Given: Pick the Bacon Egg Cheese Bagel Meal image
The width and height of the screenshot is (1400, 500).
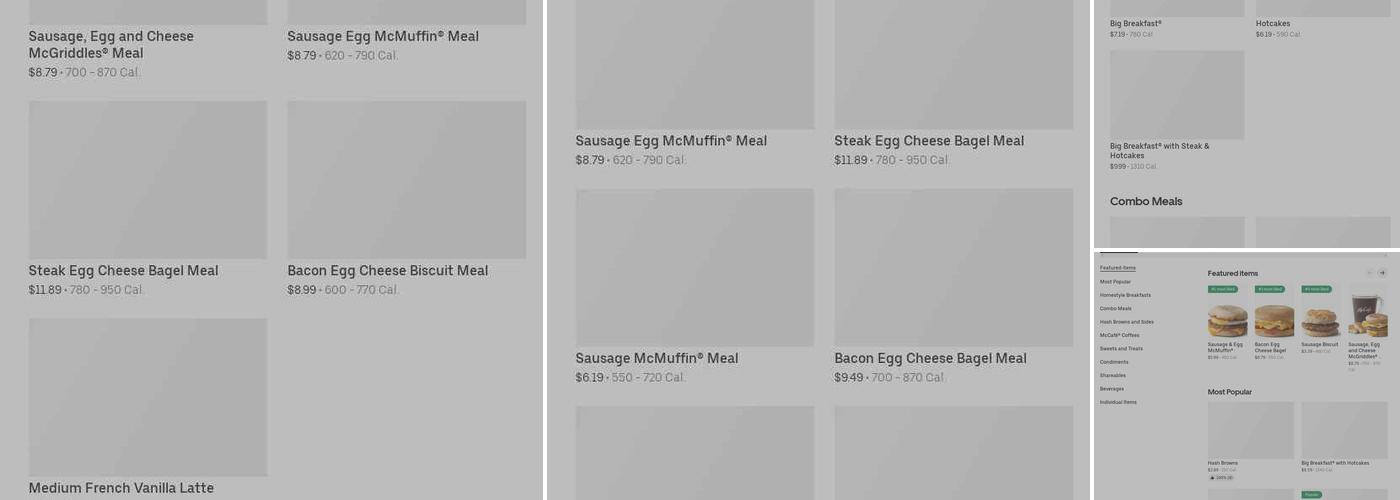Looking at the screenshot, I should pyautogui.click(x=953, y=268).
